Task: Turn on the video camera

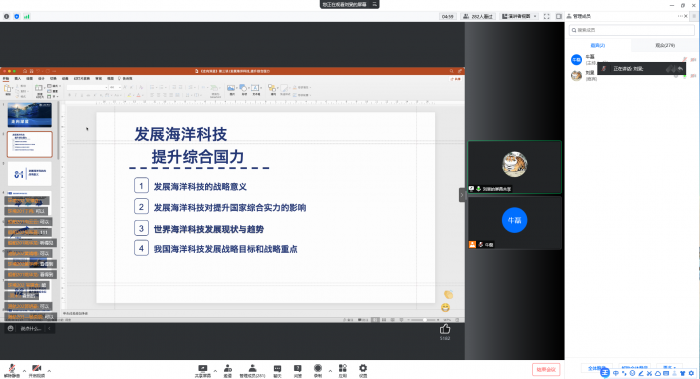Action: pos(37,370)
